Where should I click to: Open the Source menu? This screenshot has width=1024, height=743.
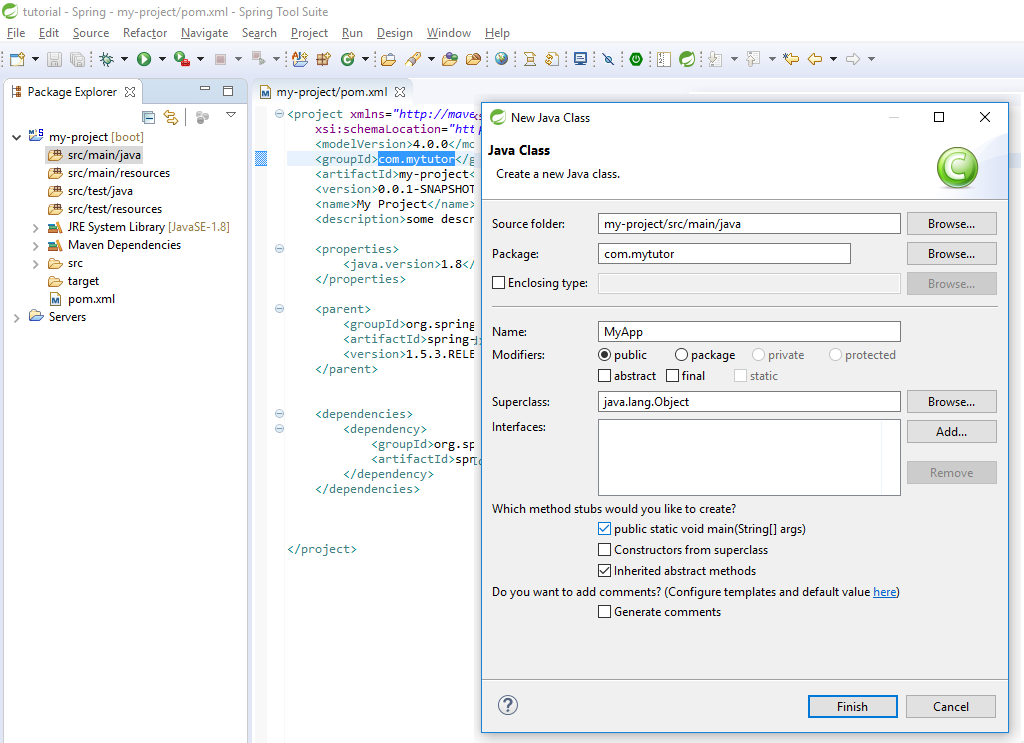(91, 33)
